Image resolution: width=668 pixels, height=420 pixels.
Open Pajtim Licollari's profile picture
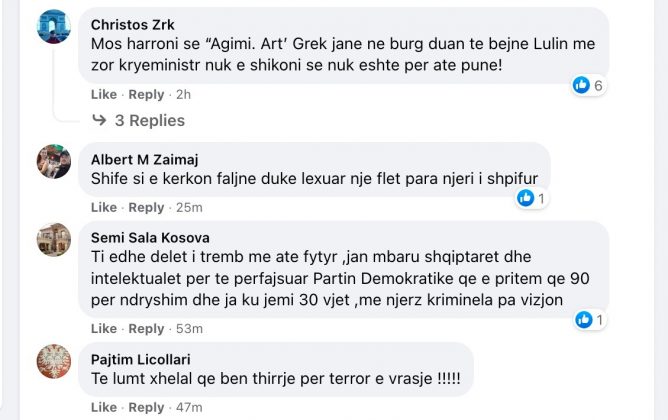click(54, 361)
